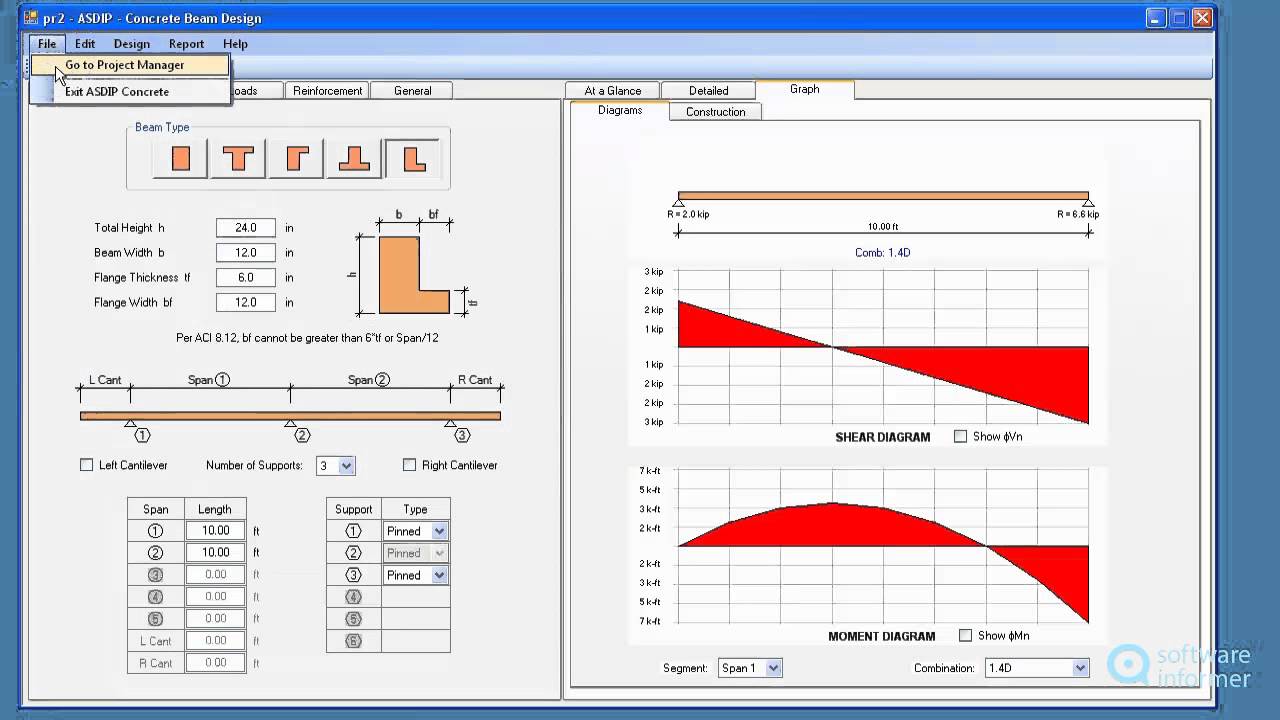Viewport: 1280px width, 720px height.
Task: Open the Design menu
Action: (132, 44)
